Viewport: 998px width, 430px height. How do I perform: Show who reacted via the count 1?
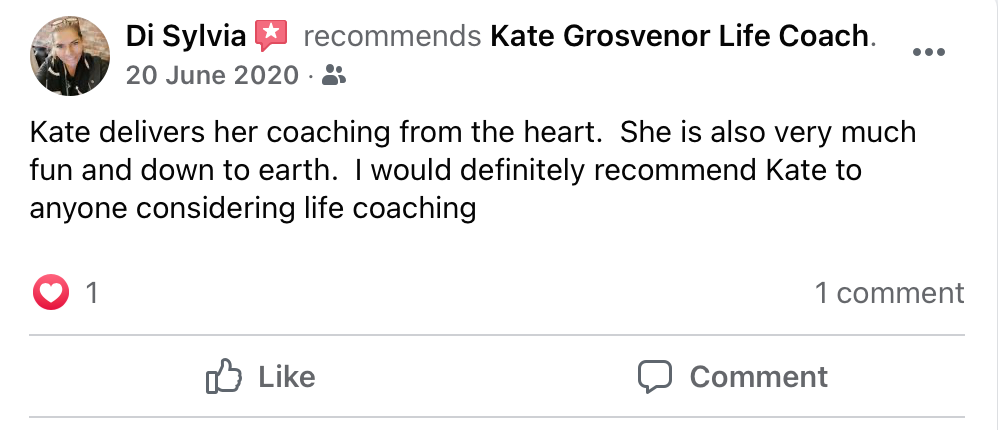coord(91,293)
